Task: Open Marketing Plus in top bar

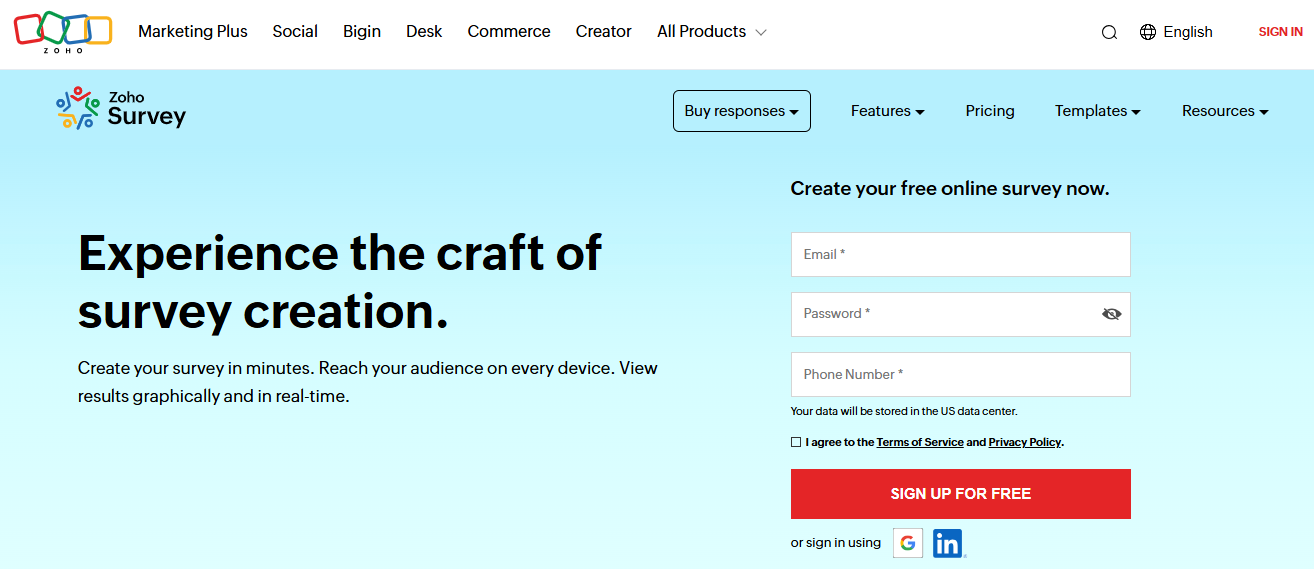Action: point(193,32)
